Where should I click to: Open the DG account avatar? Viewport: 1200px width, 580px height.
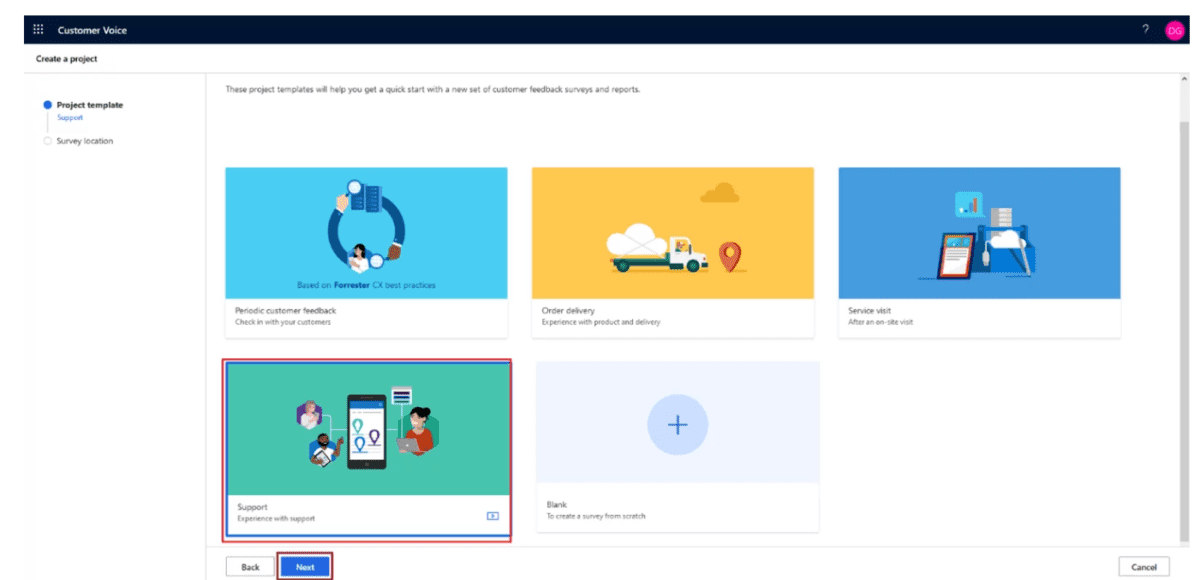click(1177, 29)
